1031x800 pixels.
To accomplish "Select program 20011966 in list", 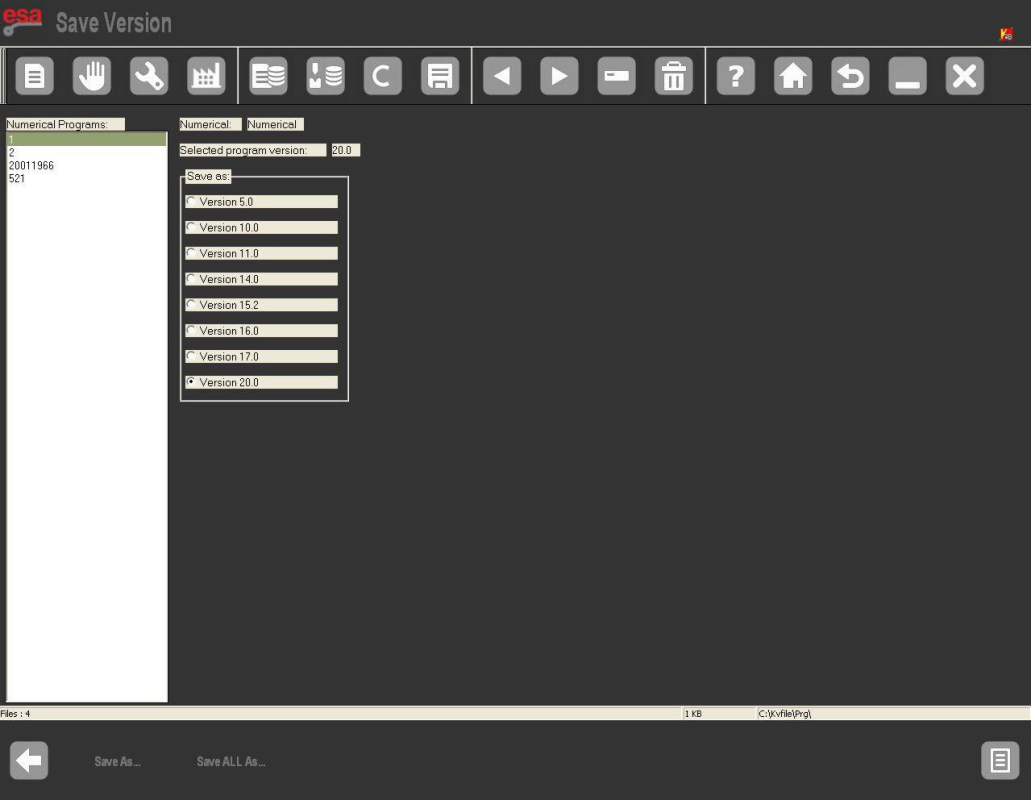I will pyautogui.click(x=32, y=166).
